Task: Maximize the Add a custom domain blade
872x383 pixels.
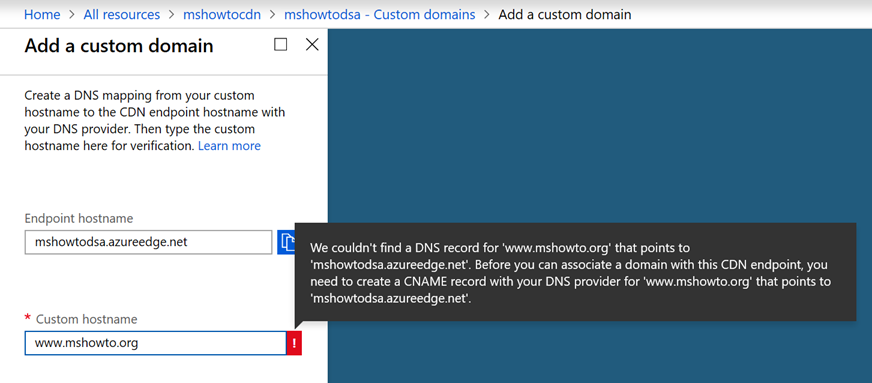Action: 281,44
